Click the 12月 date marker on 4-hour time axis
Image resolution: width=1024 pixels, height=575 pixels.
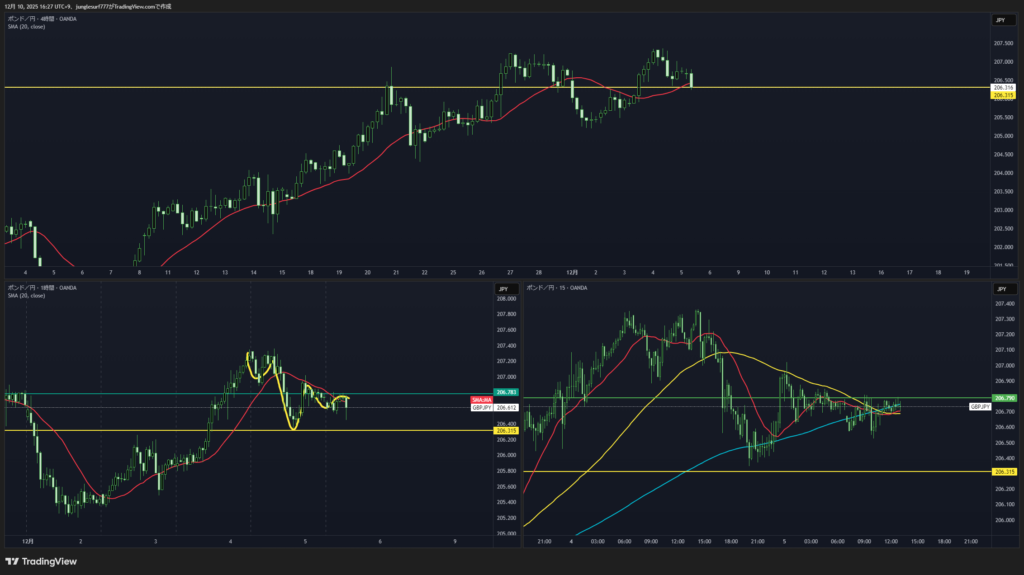tap(572, 271)
